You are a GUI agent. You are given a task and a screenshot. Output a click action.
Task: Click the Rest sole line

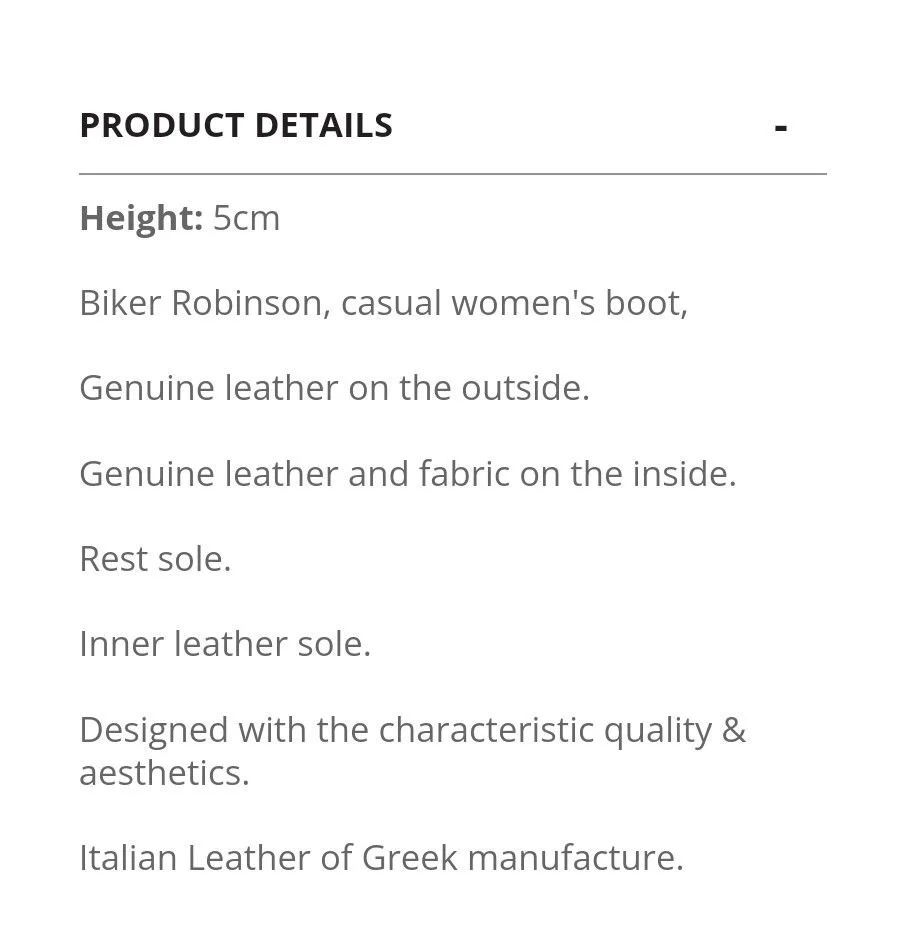[x=155, y=559]
